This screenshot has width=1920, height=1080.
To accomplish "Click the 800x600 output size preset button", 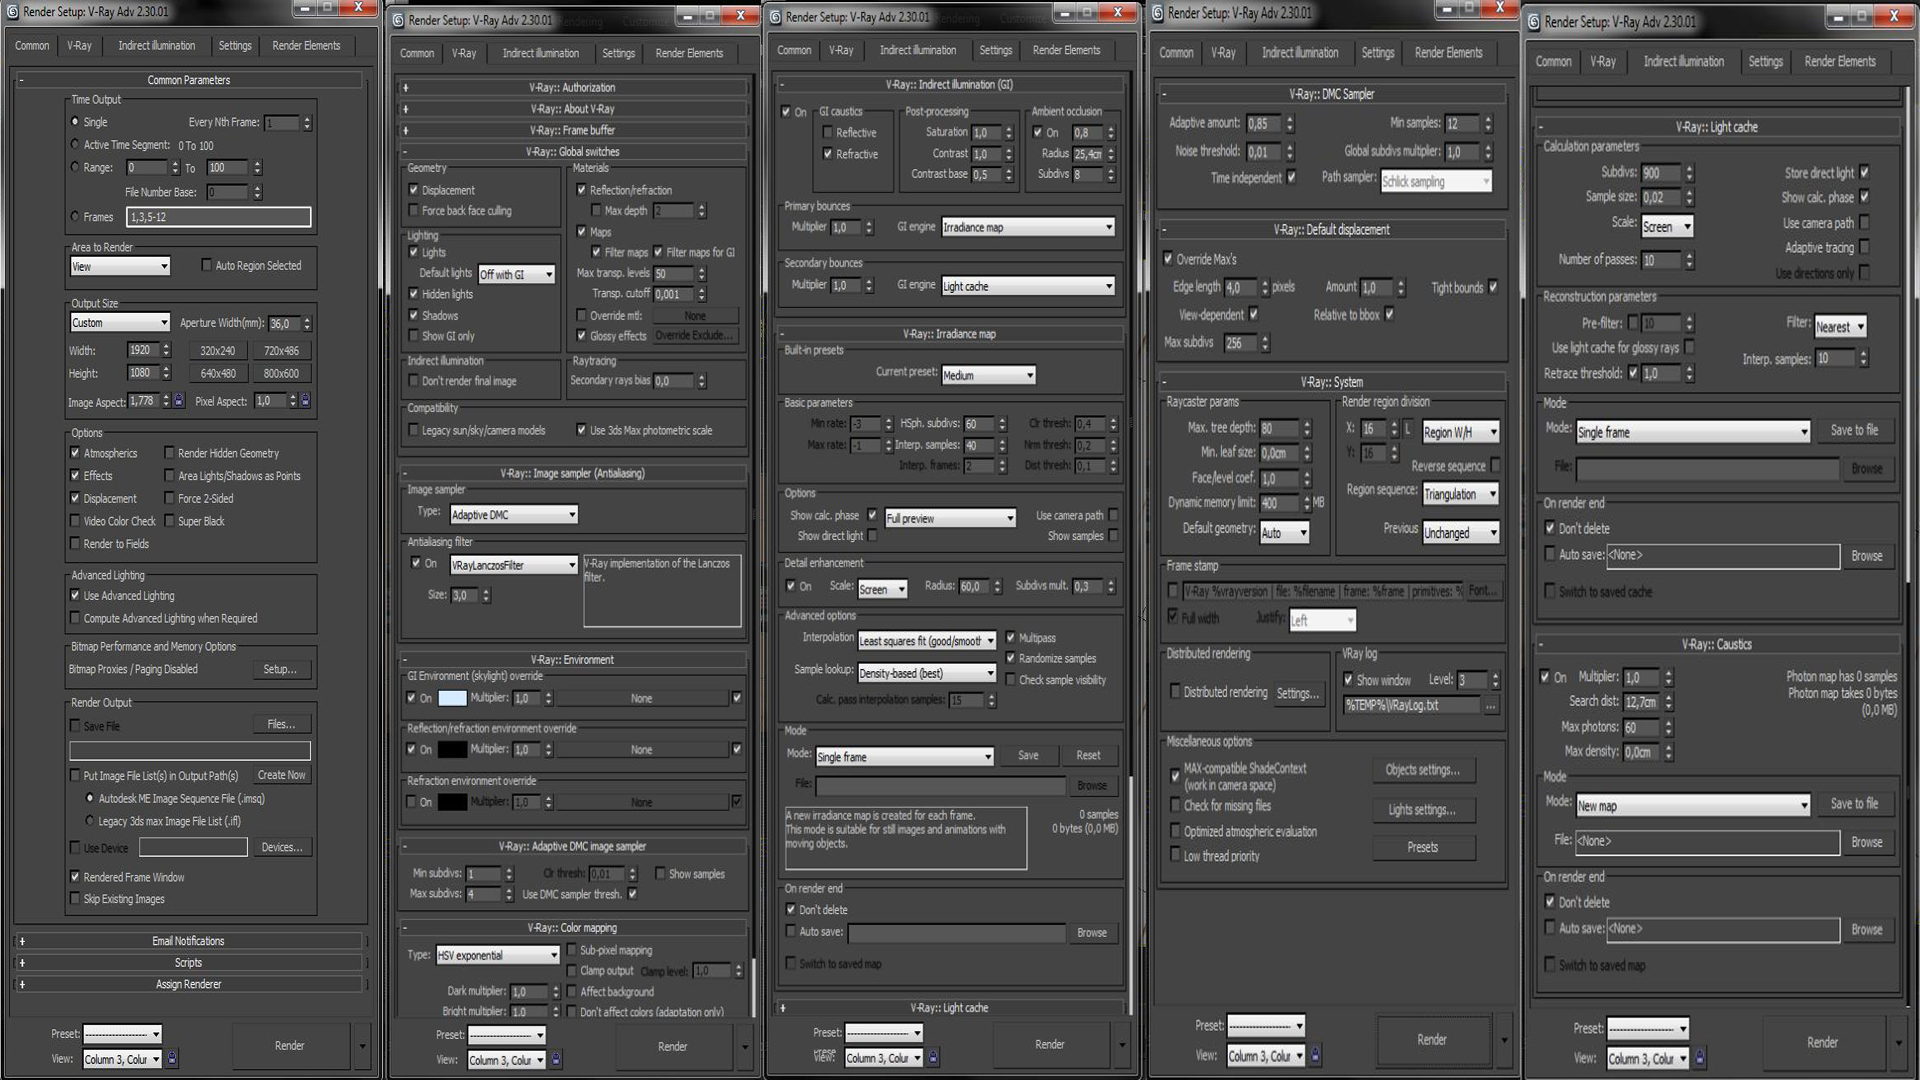I will point(281,373).
